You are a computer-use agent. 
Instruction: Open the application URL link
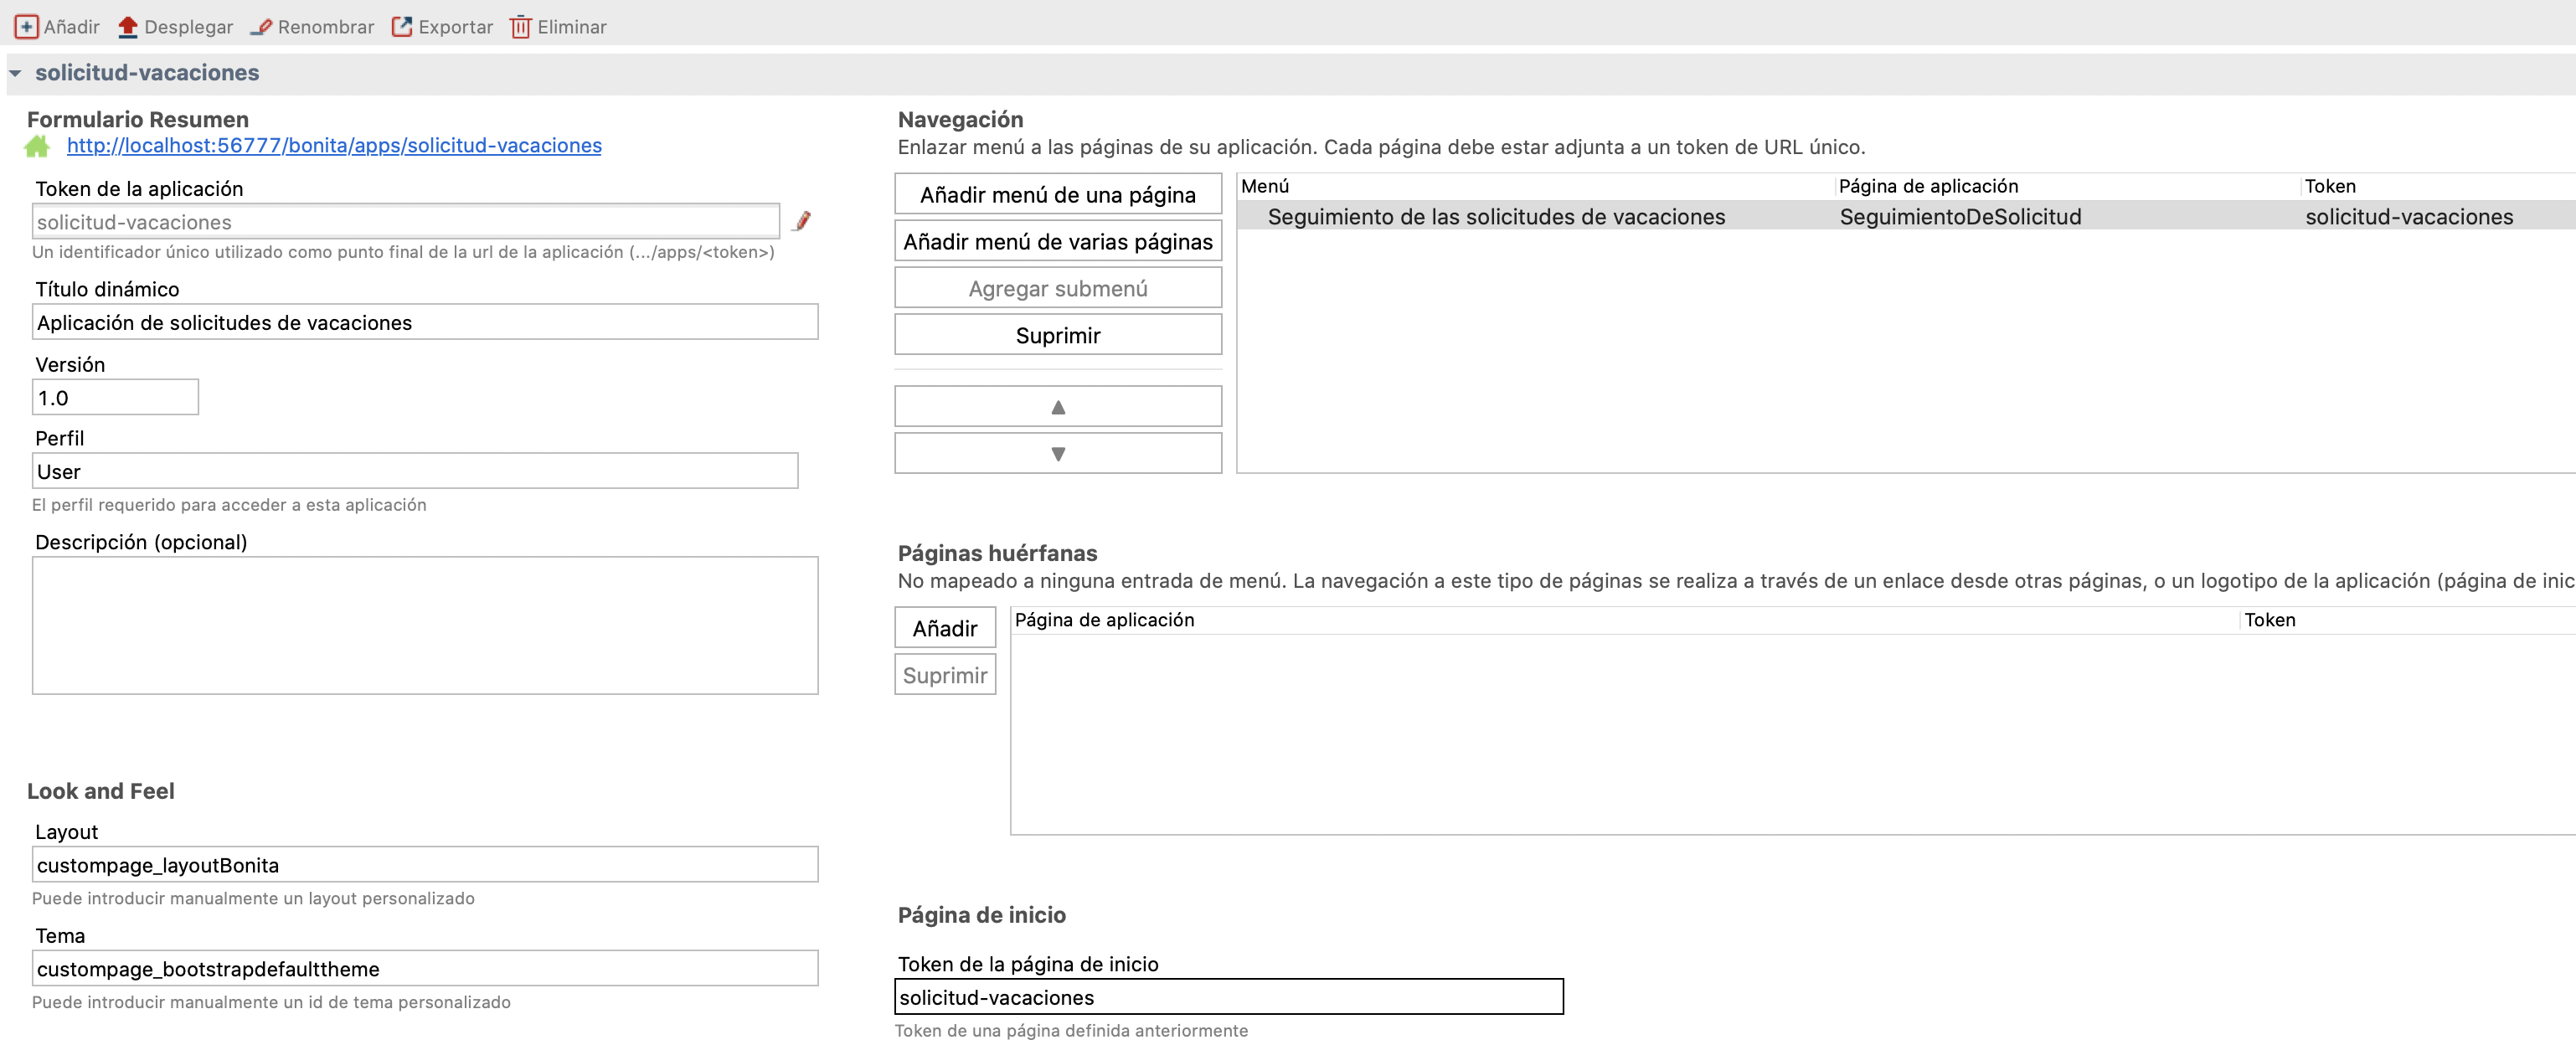[332, 145]
